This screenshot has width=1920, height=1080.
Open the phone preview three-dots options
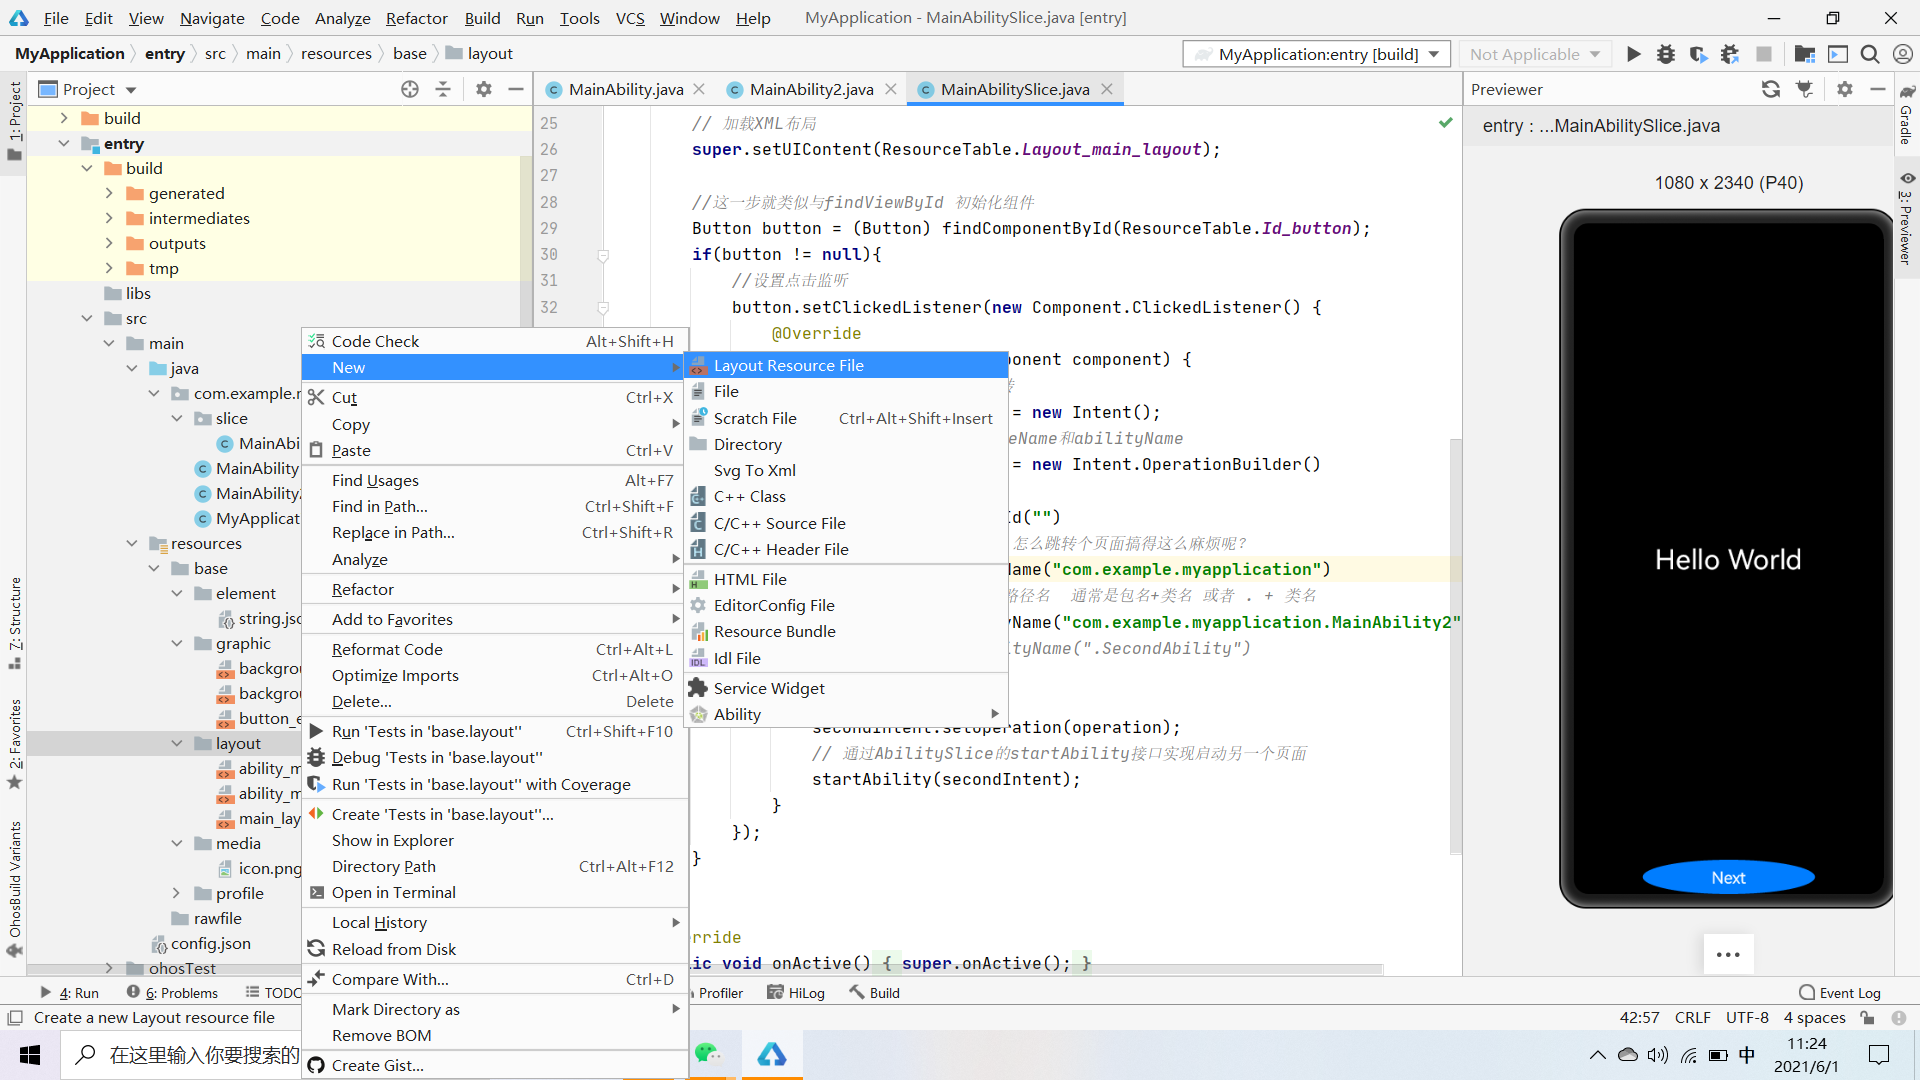point(1727,954)
